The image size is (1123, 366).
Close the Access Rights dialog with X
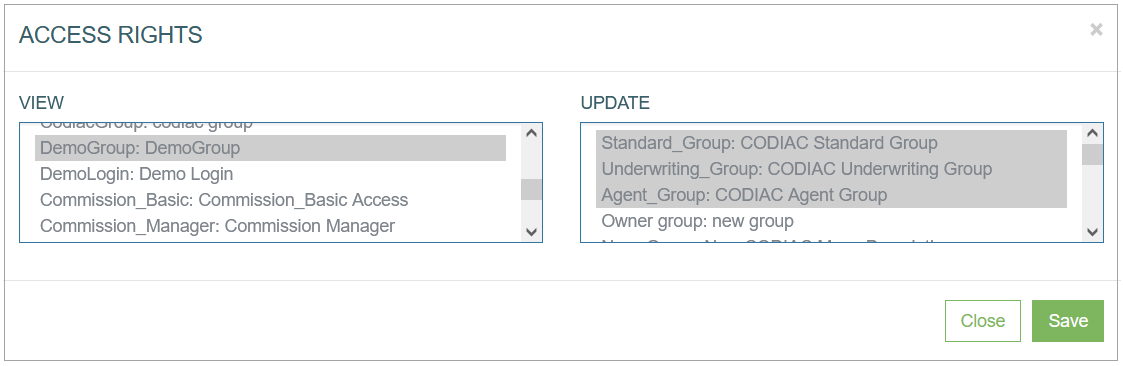(1096, 29)
